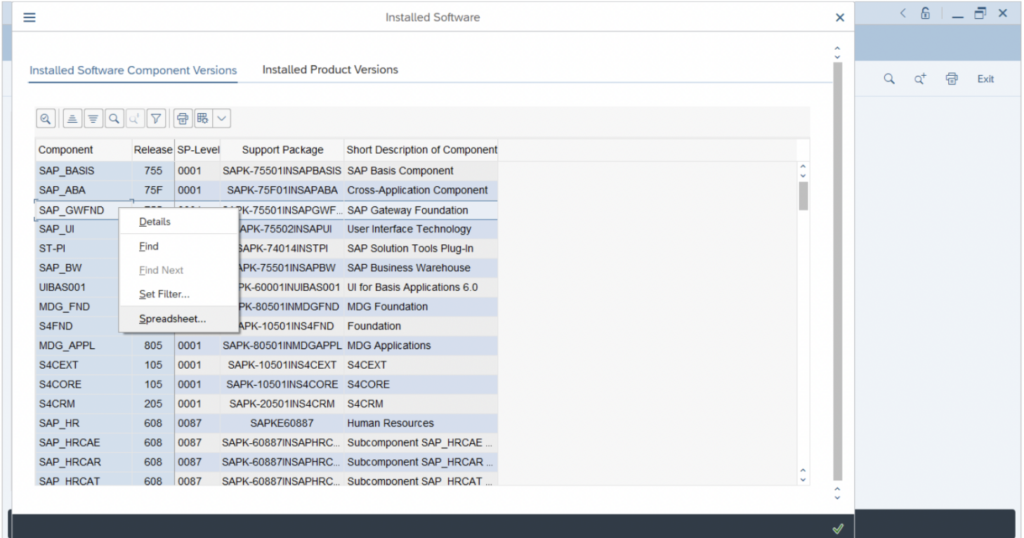Select Details from the context menu
The width and height of the screenshot is (1024, 538).
point(155,222)
